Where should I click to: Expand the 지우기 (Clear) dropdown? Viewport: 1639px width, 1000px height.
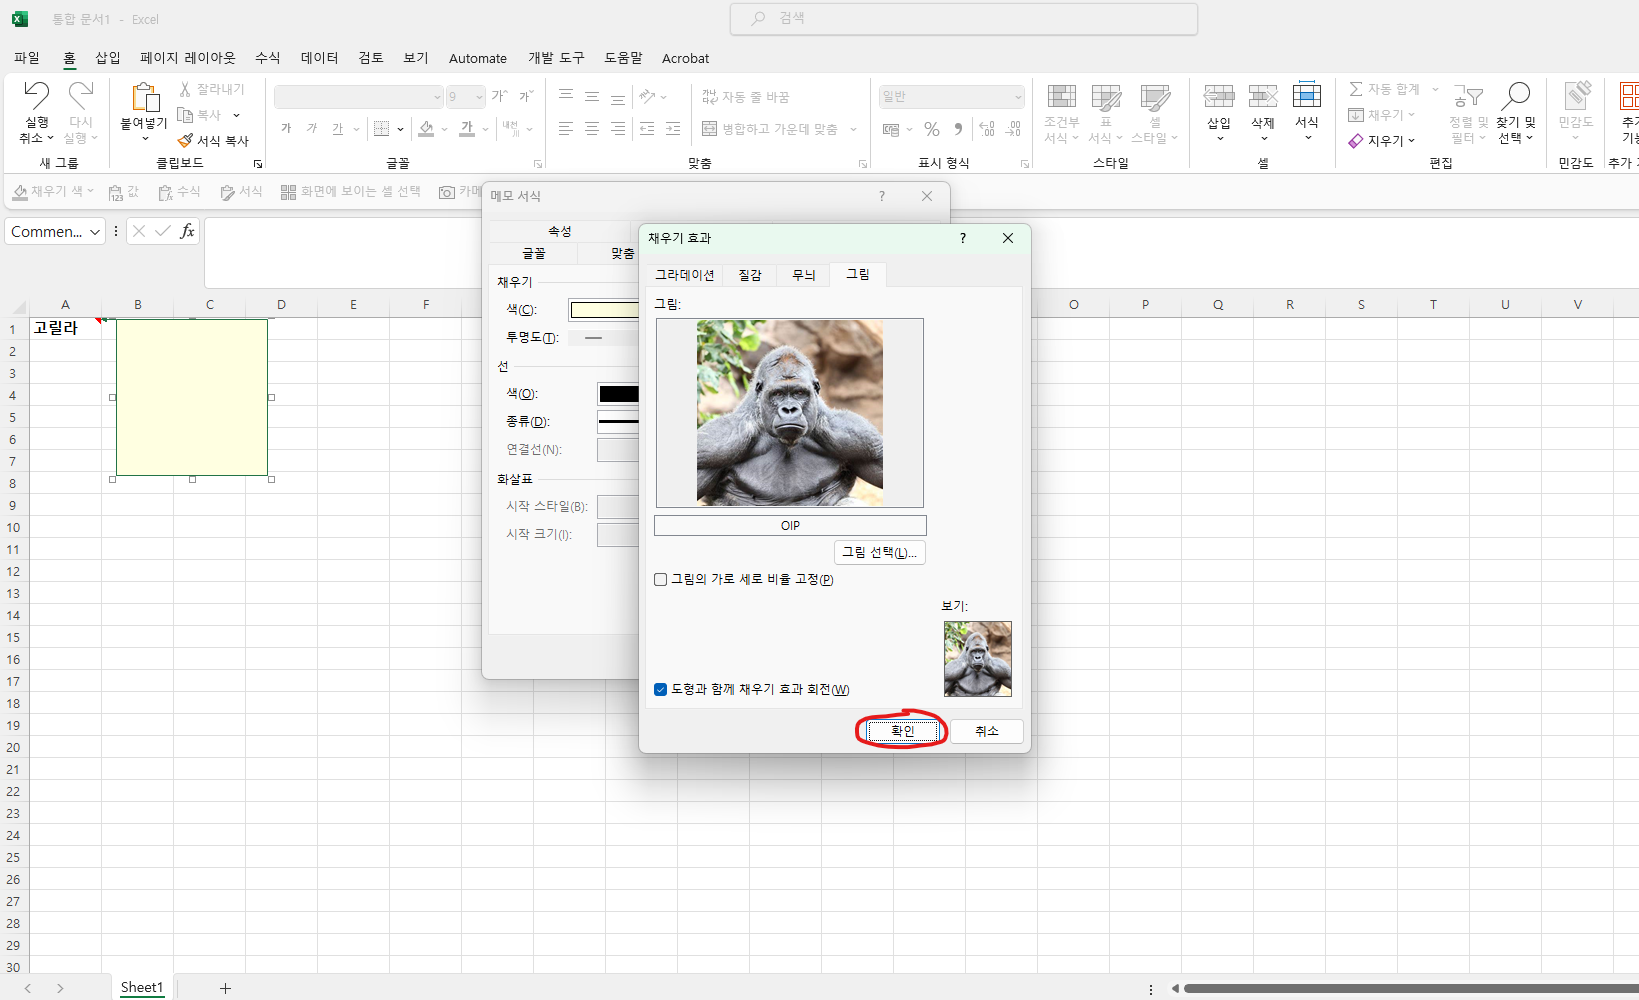point(1411,141)
